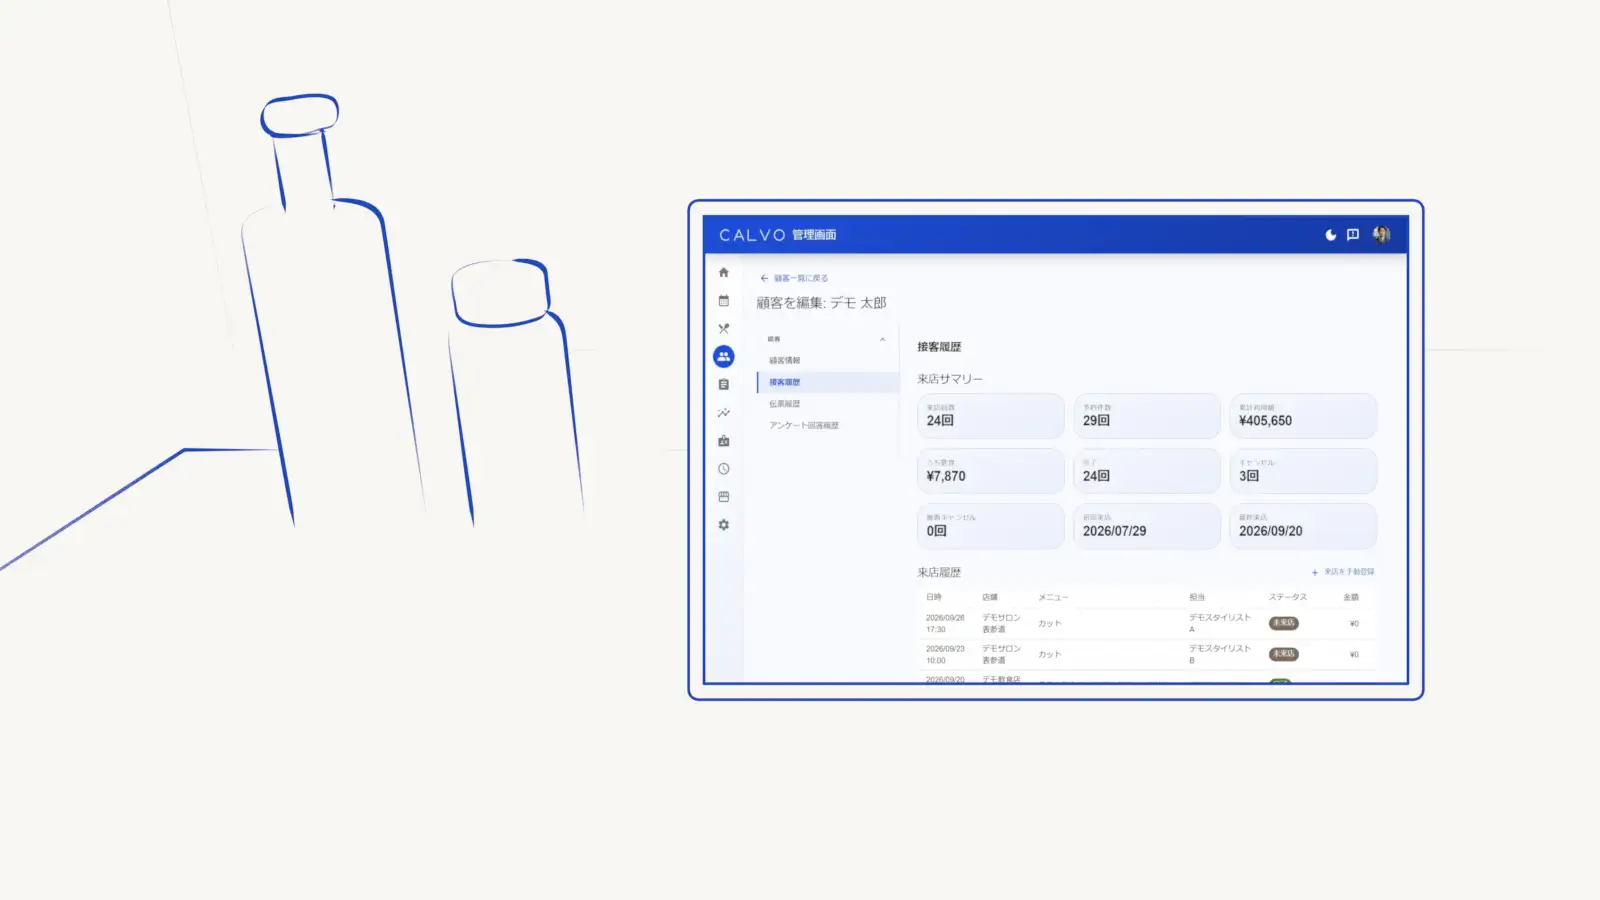1600x900 pixels.
Task: Select the scissors tools sidebar icon
Action: [724, 329]
